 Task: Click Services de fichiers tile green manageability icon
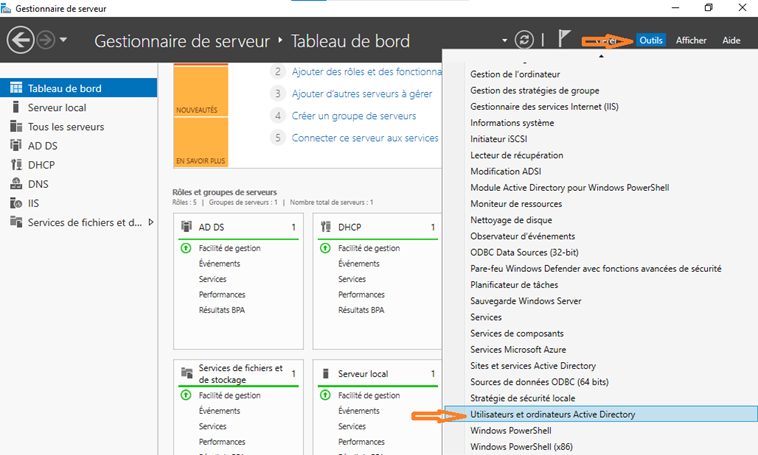click(x=186, y=395)
